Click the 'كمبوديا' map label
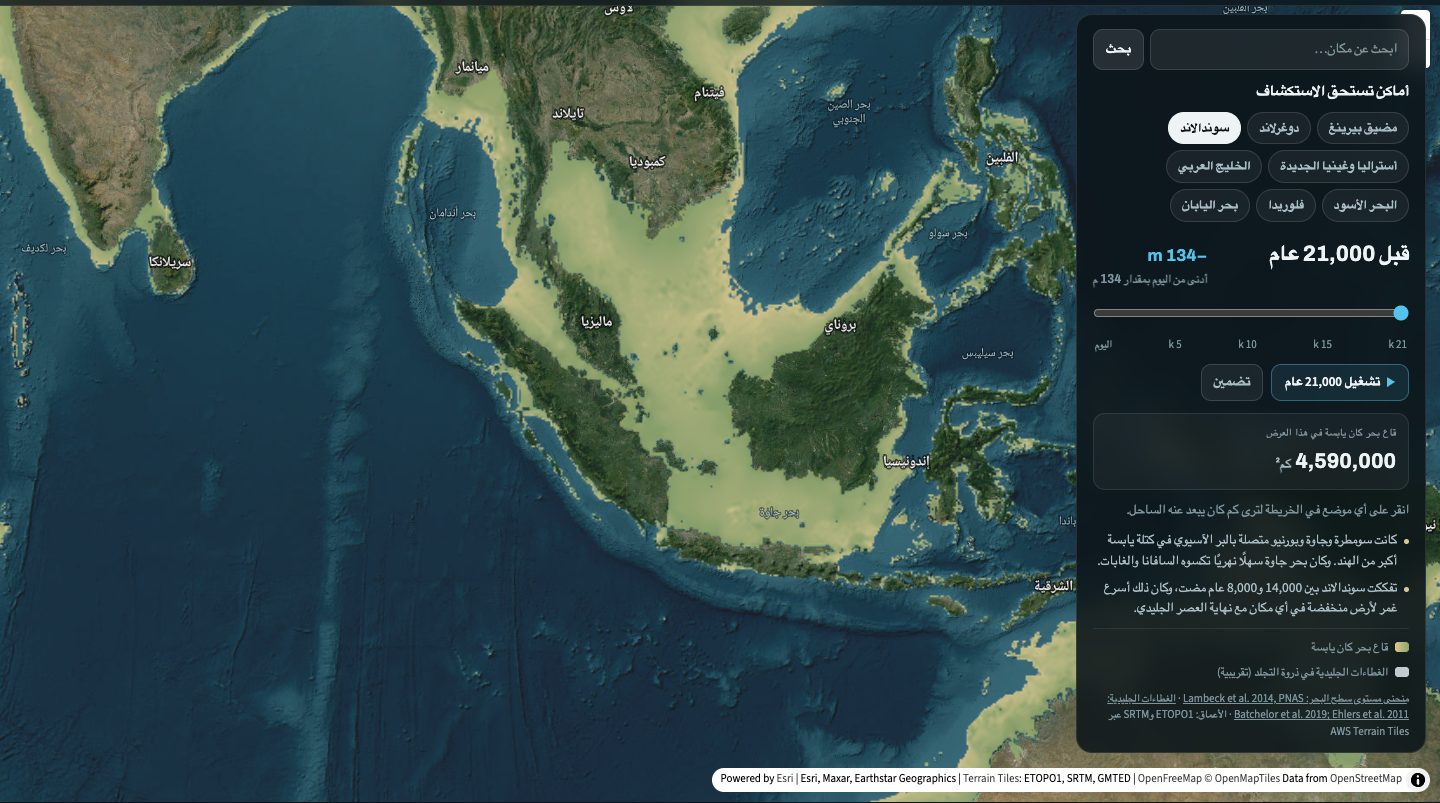Image resolution: width=1440 pixels, height=803 pixels. tap(647, 161)
